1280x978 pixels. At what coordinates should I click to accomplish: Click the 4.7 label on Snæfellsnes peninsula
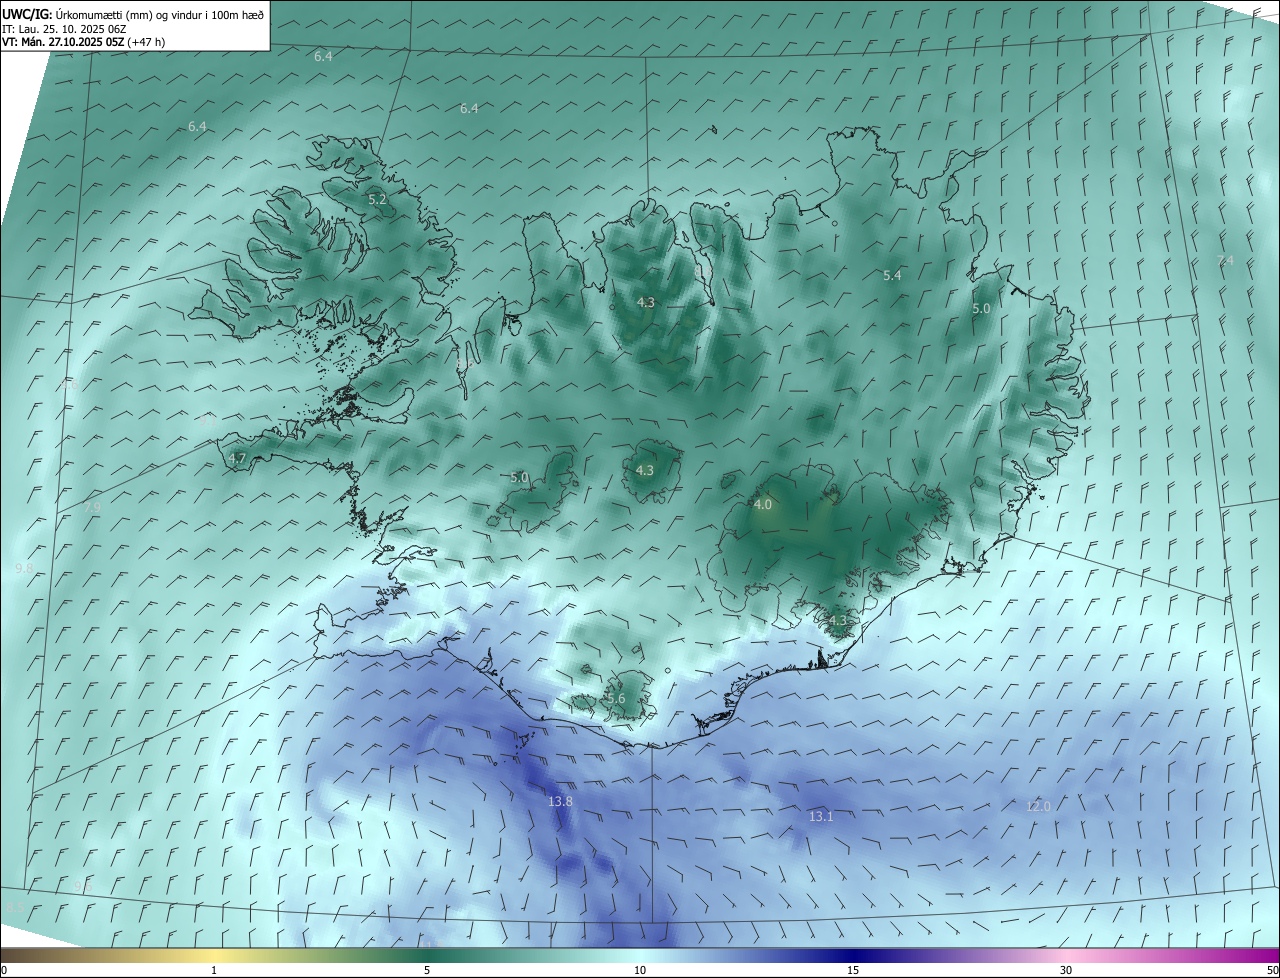point(237,459)
